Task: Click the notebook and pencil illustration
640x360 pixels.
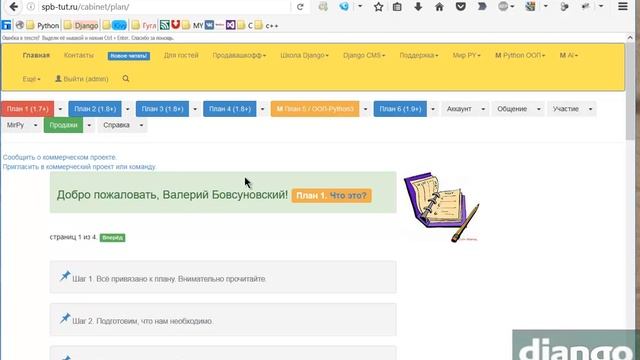Action: 442,207
